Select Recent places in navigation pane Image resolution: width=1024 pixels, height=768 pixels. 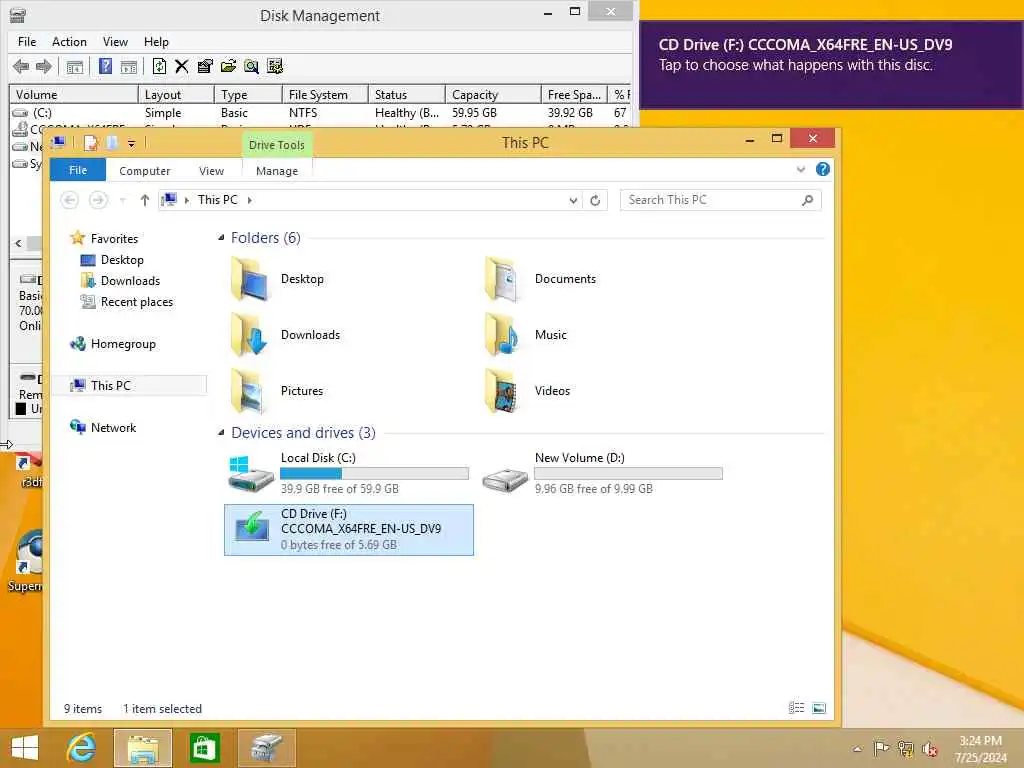tap(127, 302)
